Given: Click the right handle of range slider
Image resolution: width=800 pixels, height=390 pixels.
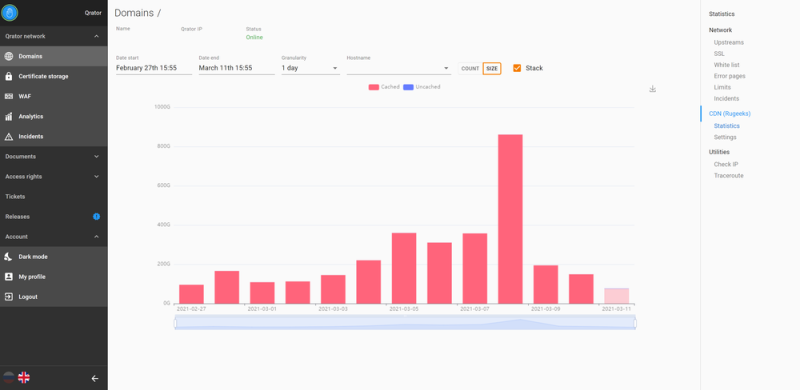Looking at the screenshot, I should (x=635, y=323).
